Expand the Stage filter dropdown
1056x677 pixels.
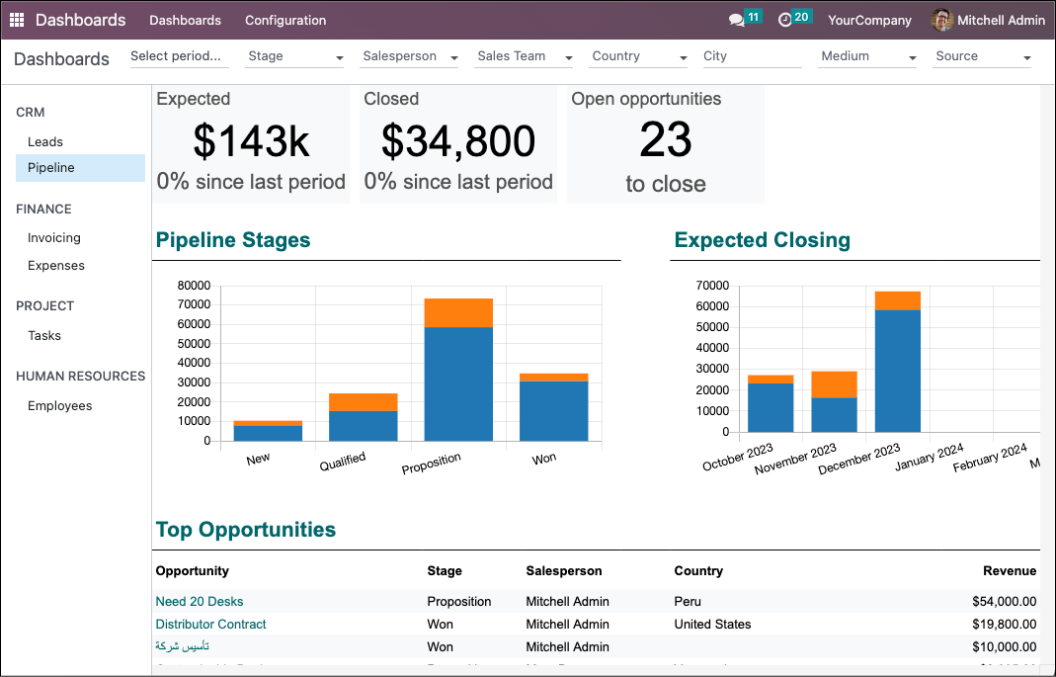[x=295, y=57]
